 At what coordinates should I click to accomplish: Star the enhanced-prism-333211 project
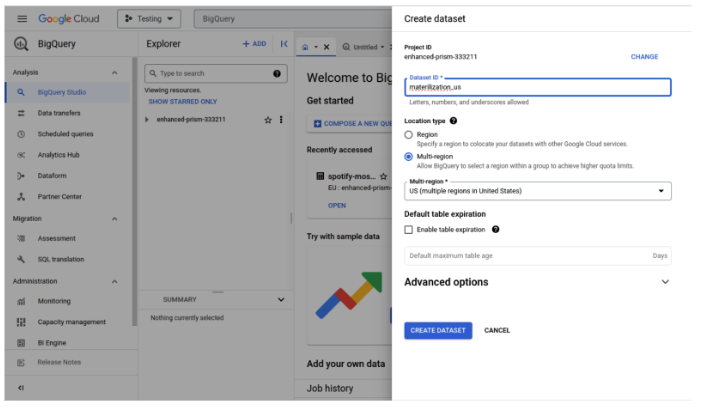tap(268, 120)
